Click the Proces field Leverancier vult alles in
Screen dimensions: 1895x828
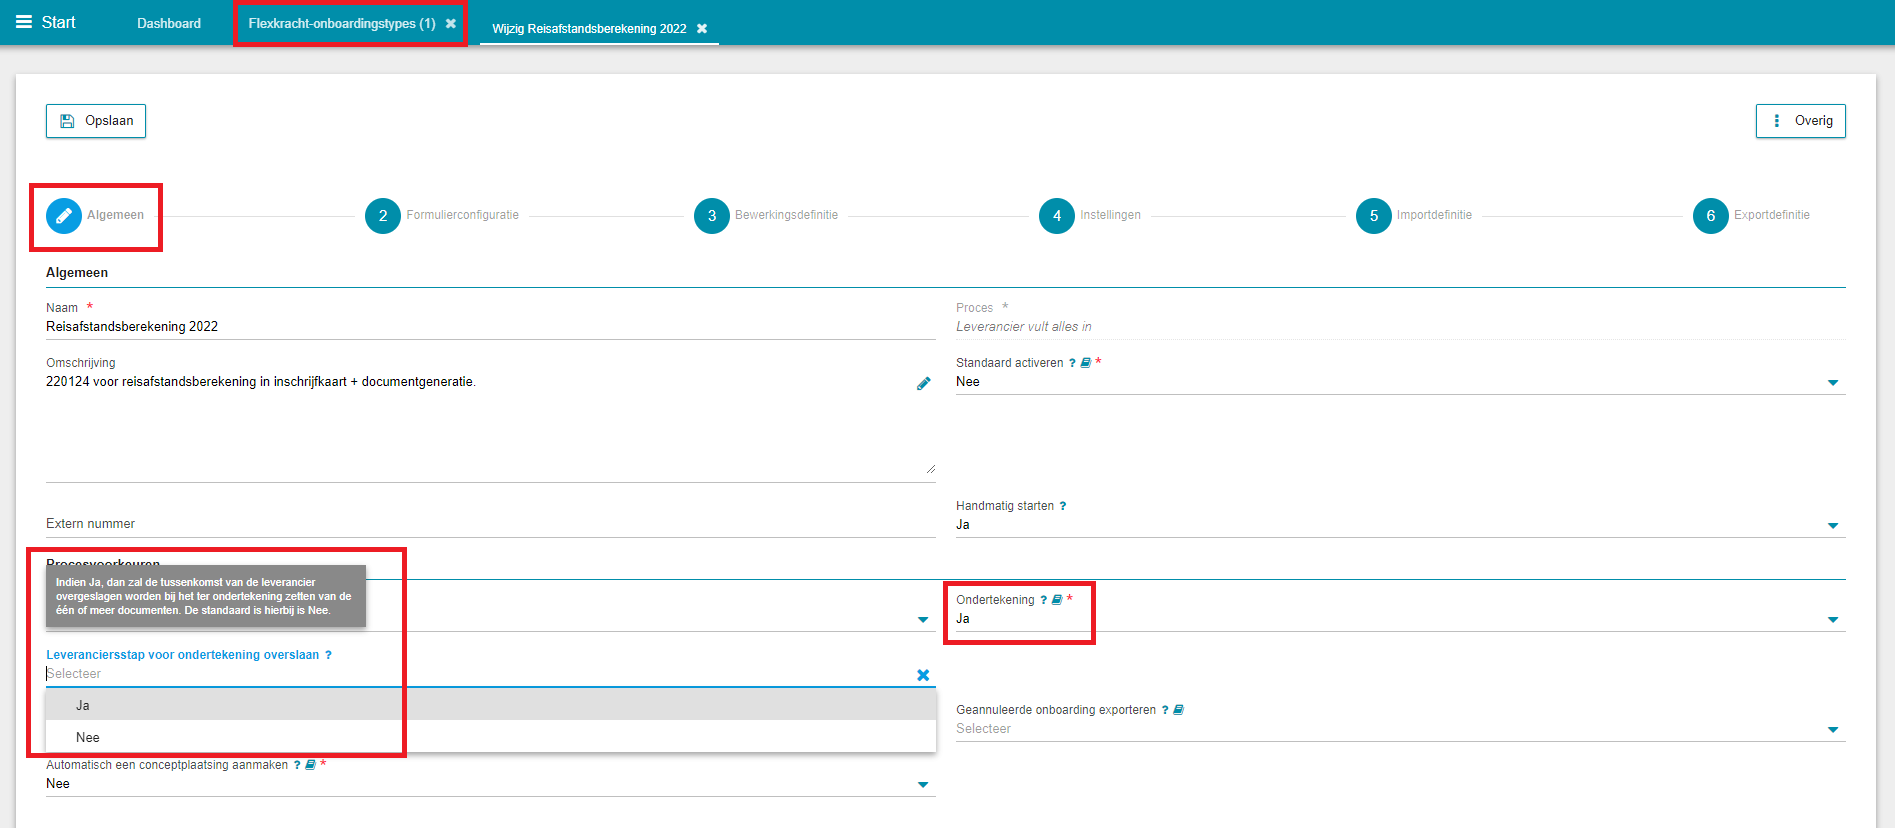[x=1400, y=327]
